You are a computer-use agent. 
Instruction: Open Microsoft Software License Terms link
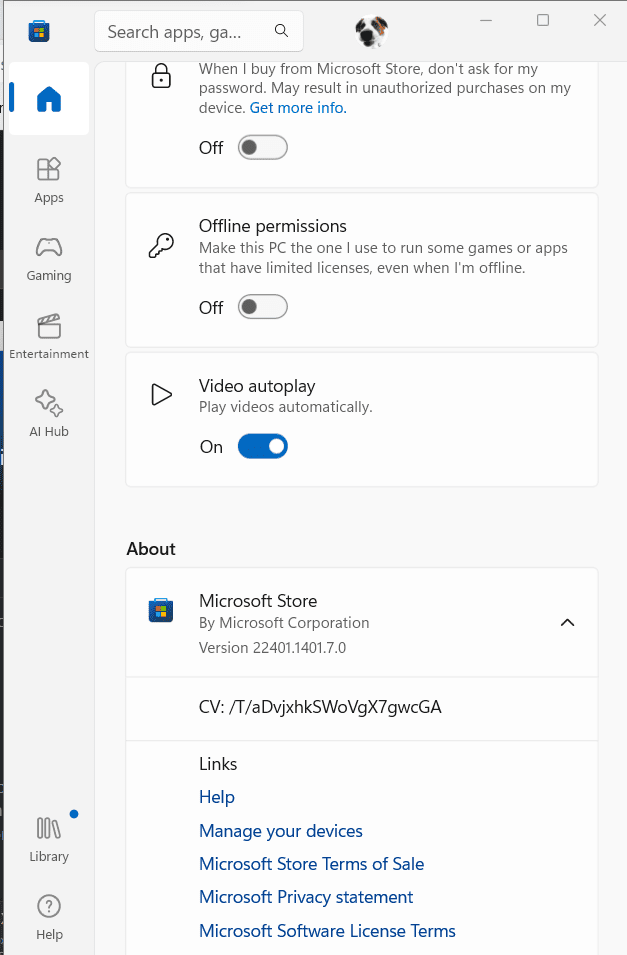coord(327,931)
